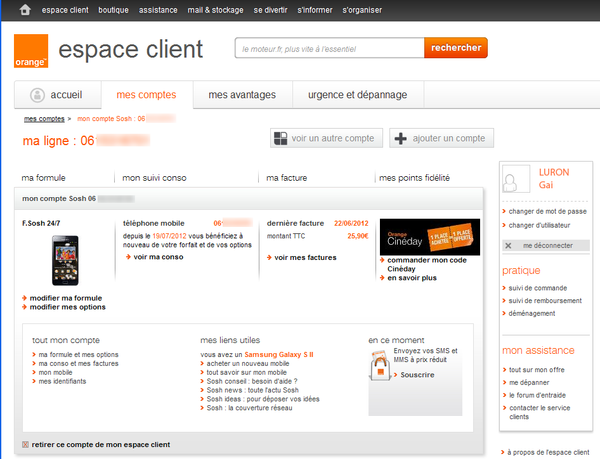Viewport: 600px width, 459px height.
Task: Click the search input field
Action: coord(329,48)
